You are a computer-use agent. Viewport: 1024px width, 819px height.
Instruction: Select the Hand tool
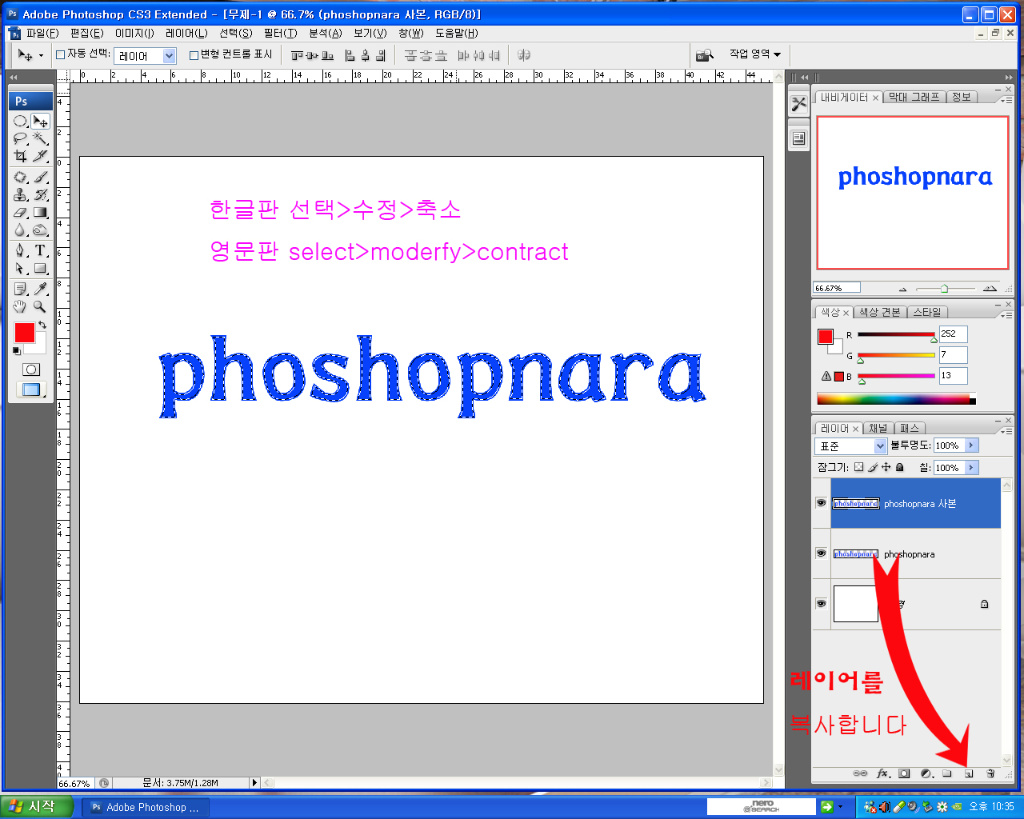click(x=20, y=306)
